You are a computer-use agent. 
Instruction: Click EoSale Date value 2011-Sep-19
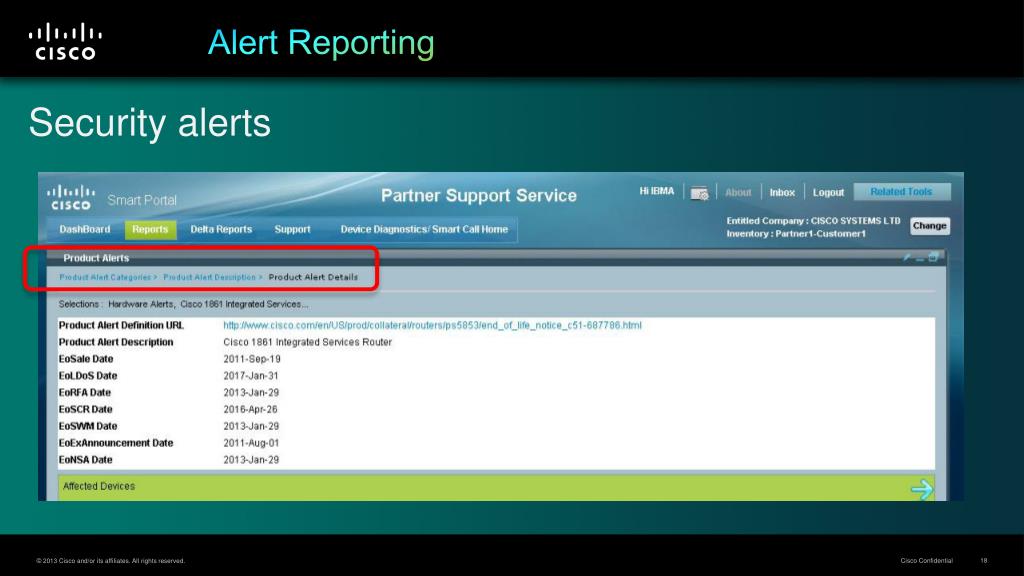(x=251, y=359)
